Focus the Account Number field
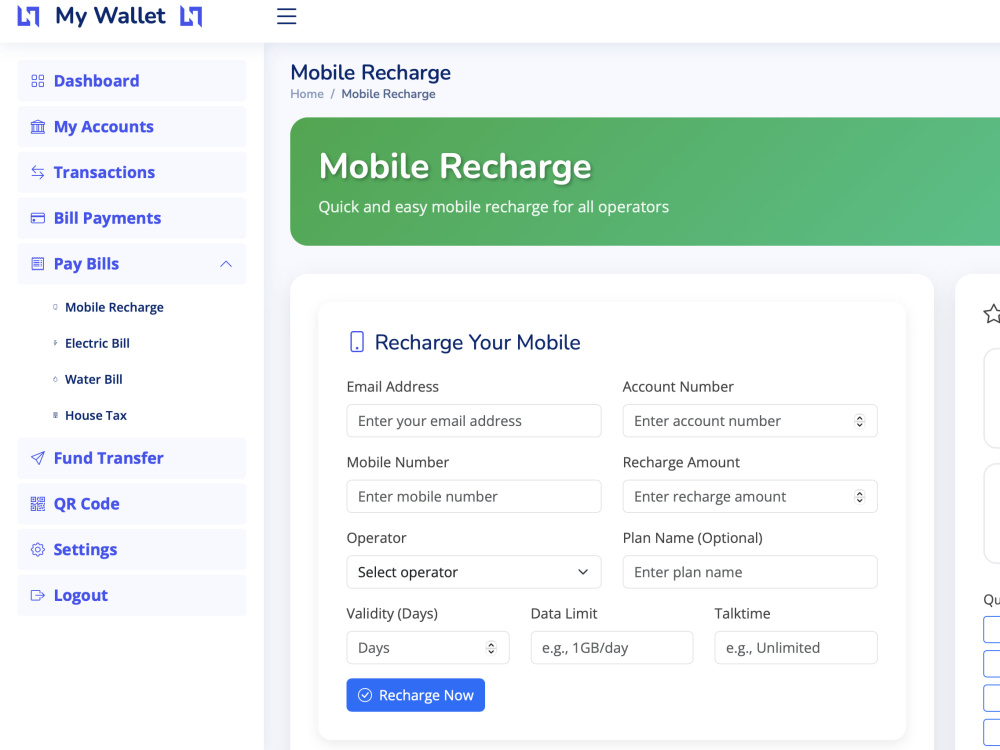 pos(750,421)
